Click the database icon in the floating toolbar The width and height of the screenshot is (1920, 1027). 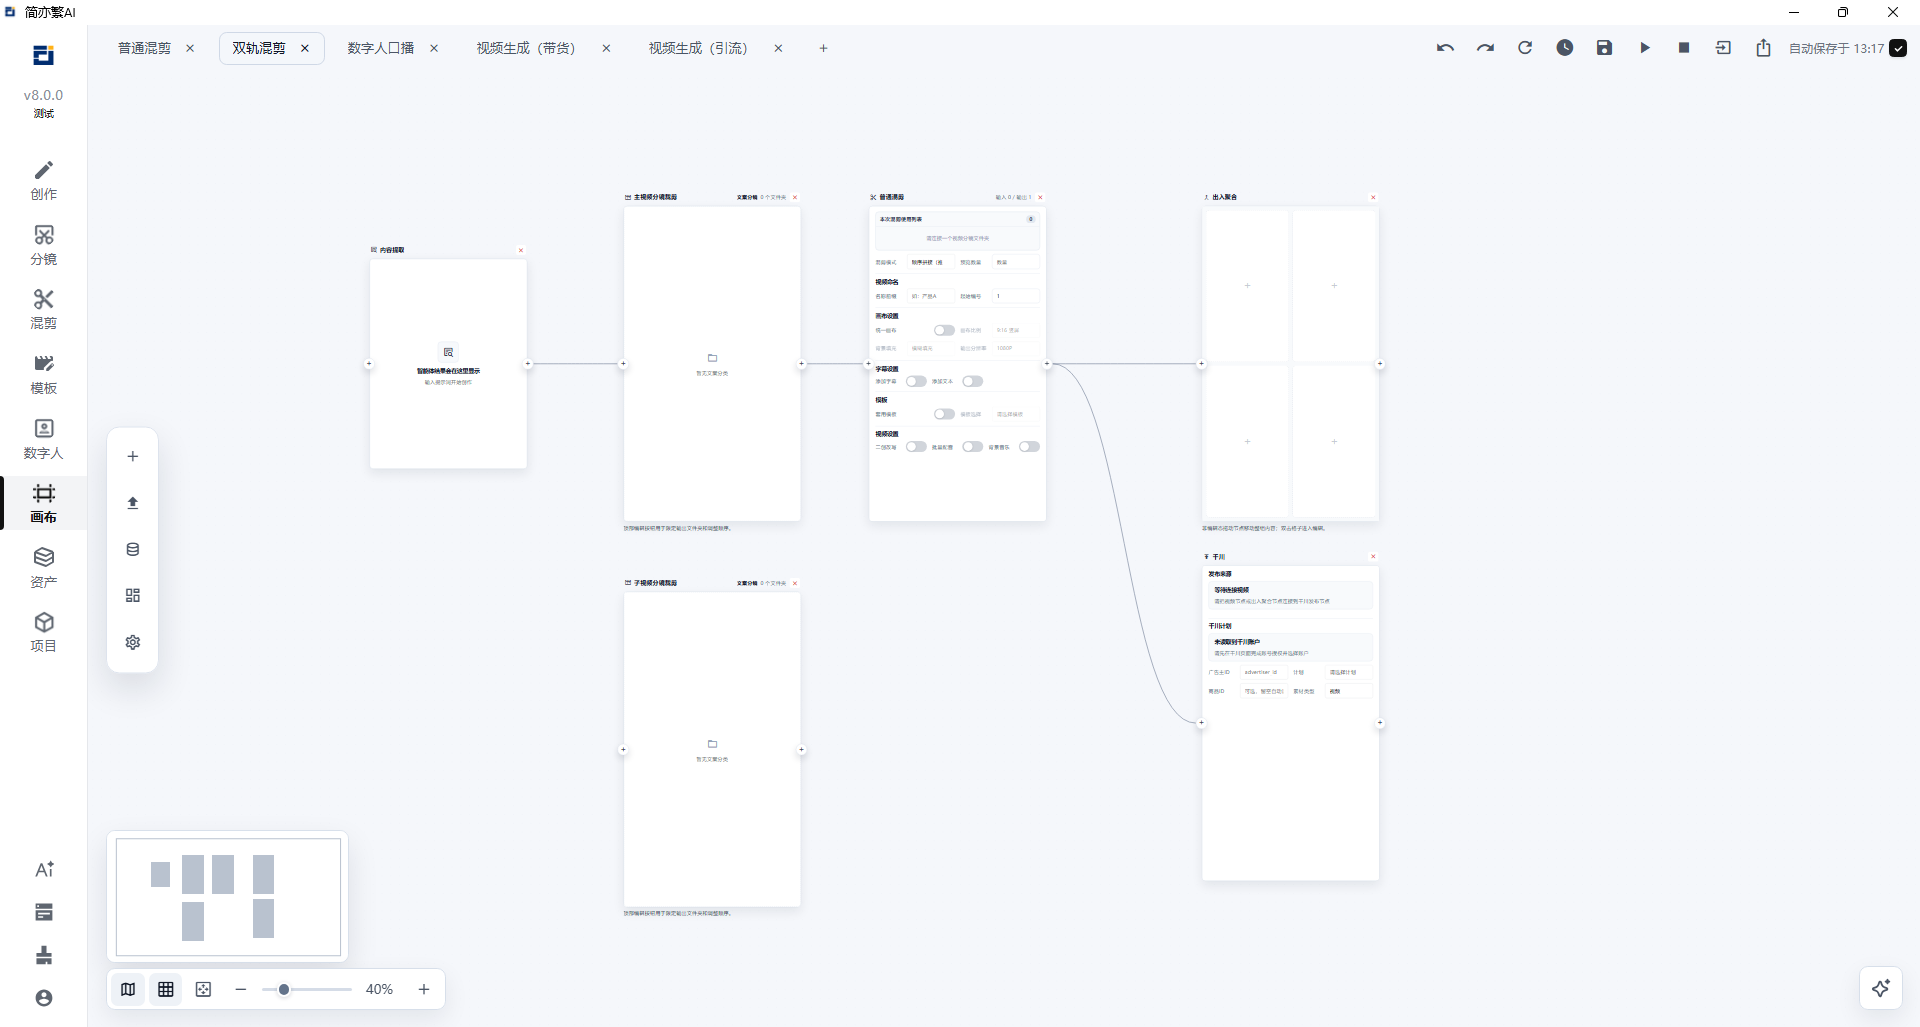(x=133, y=549)
